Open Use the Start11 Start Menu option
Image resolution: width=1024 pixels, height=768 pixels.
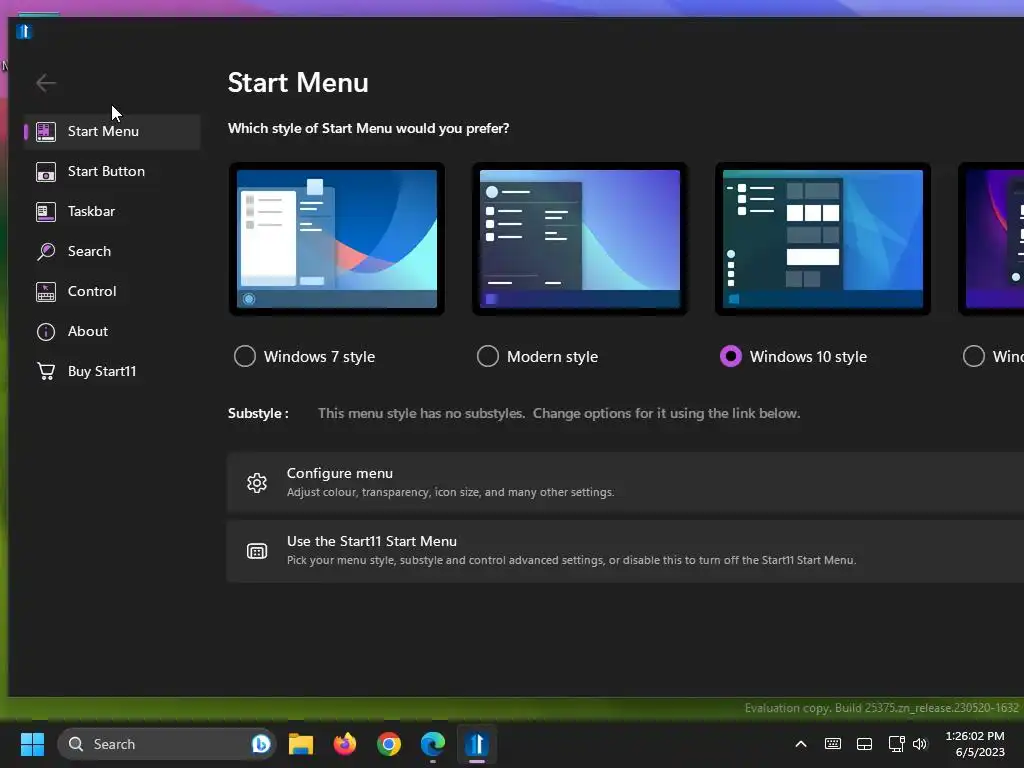coord(625,551)
